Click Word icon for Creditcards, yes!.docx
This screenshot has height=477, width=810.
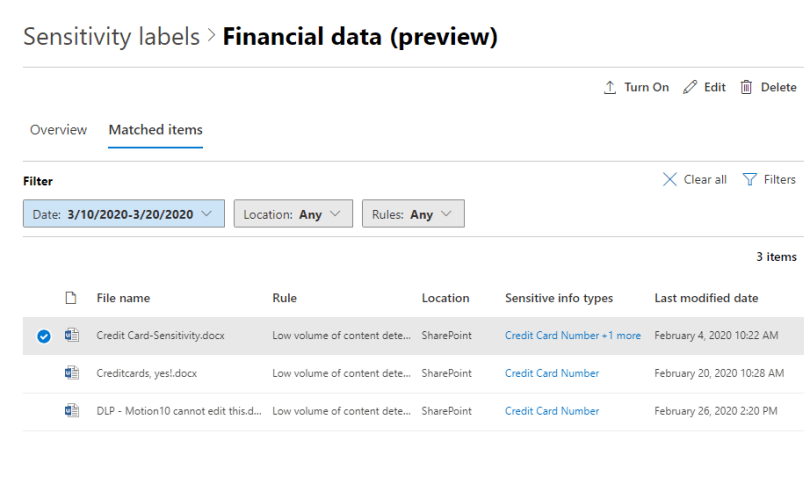pyautogui.click(x=71, y=373)
